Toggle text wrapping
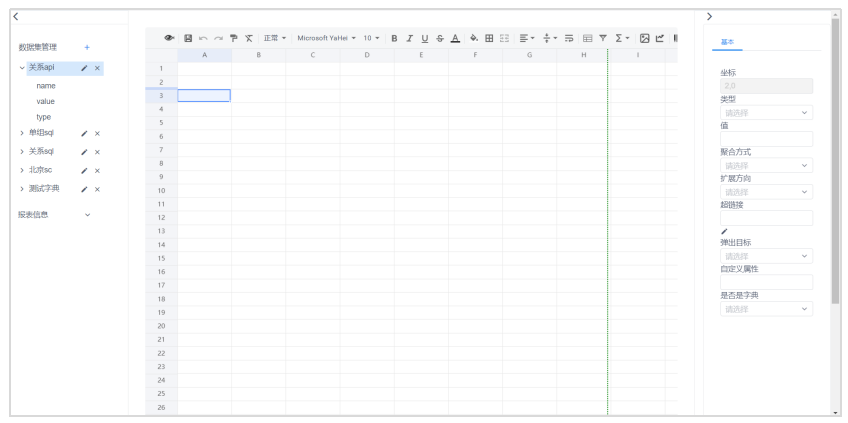Image resolution: width=848 pixels, height=423 pixels. coord(569,38)
